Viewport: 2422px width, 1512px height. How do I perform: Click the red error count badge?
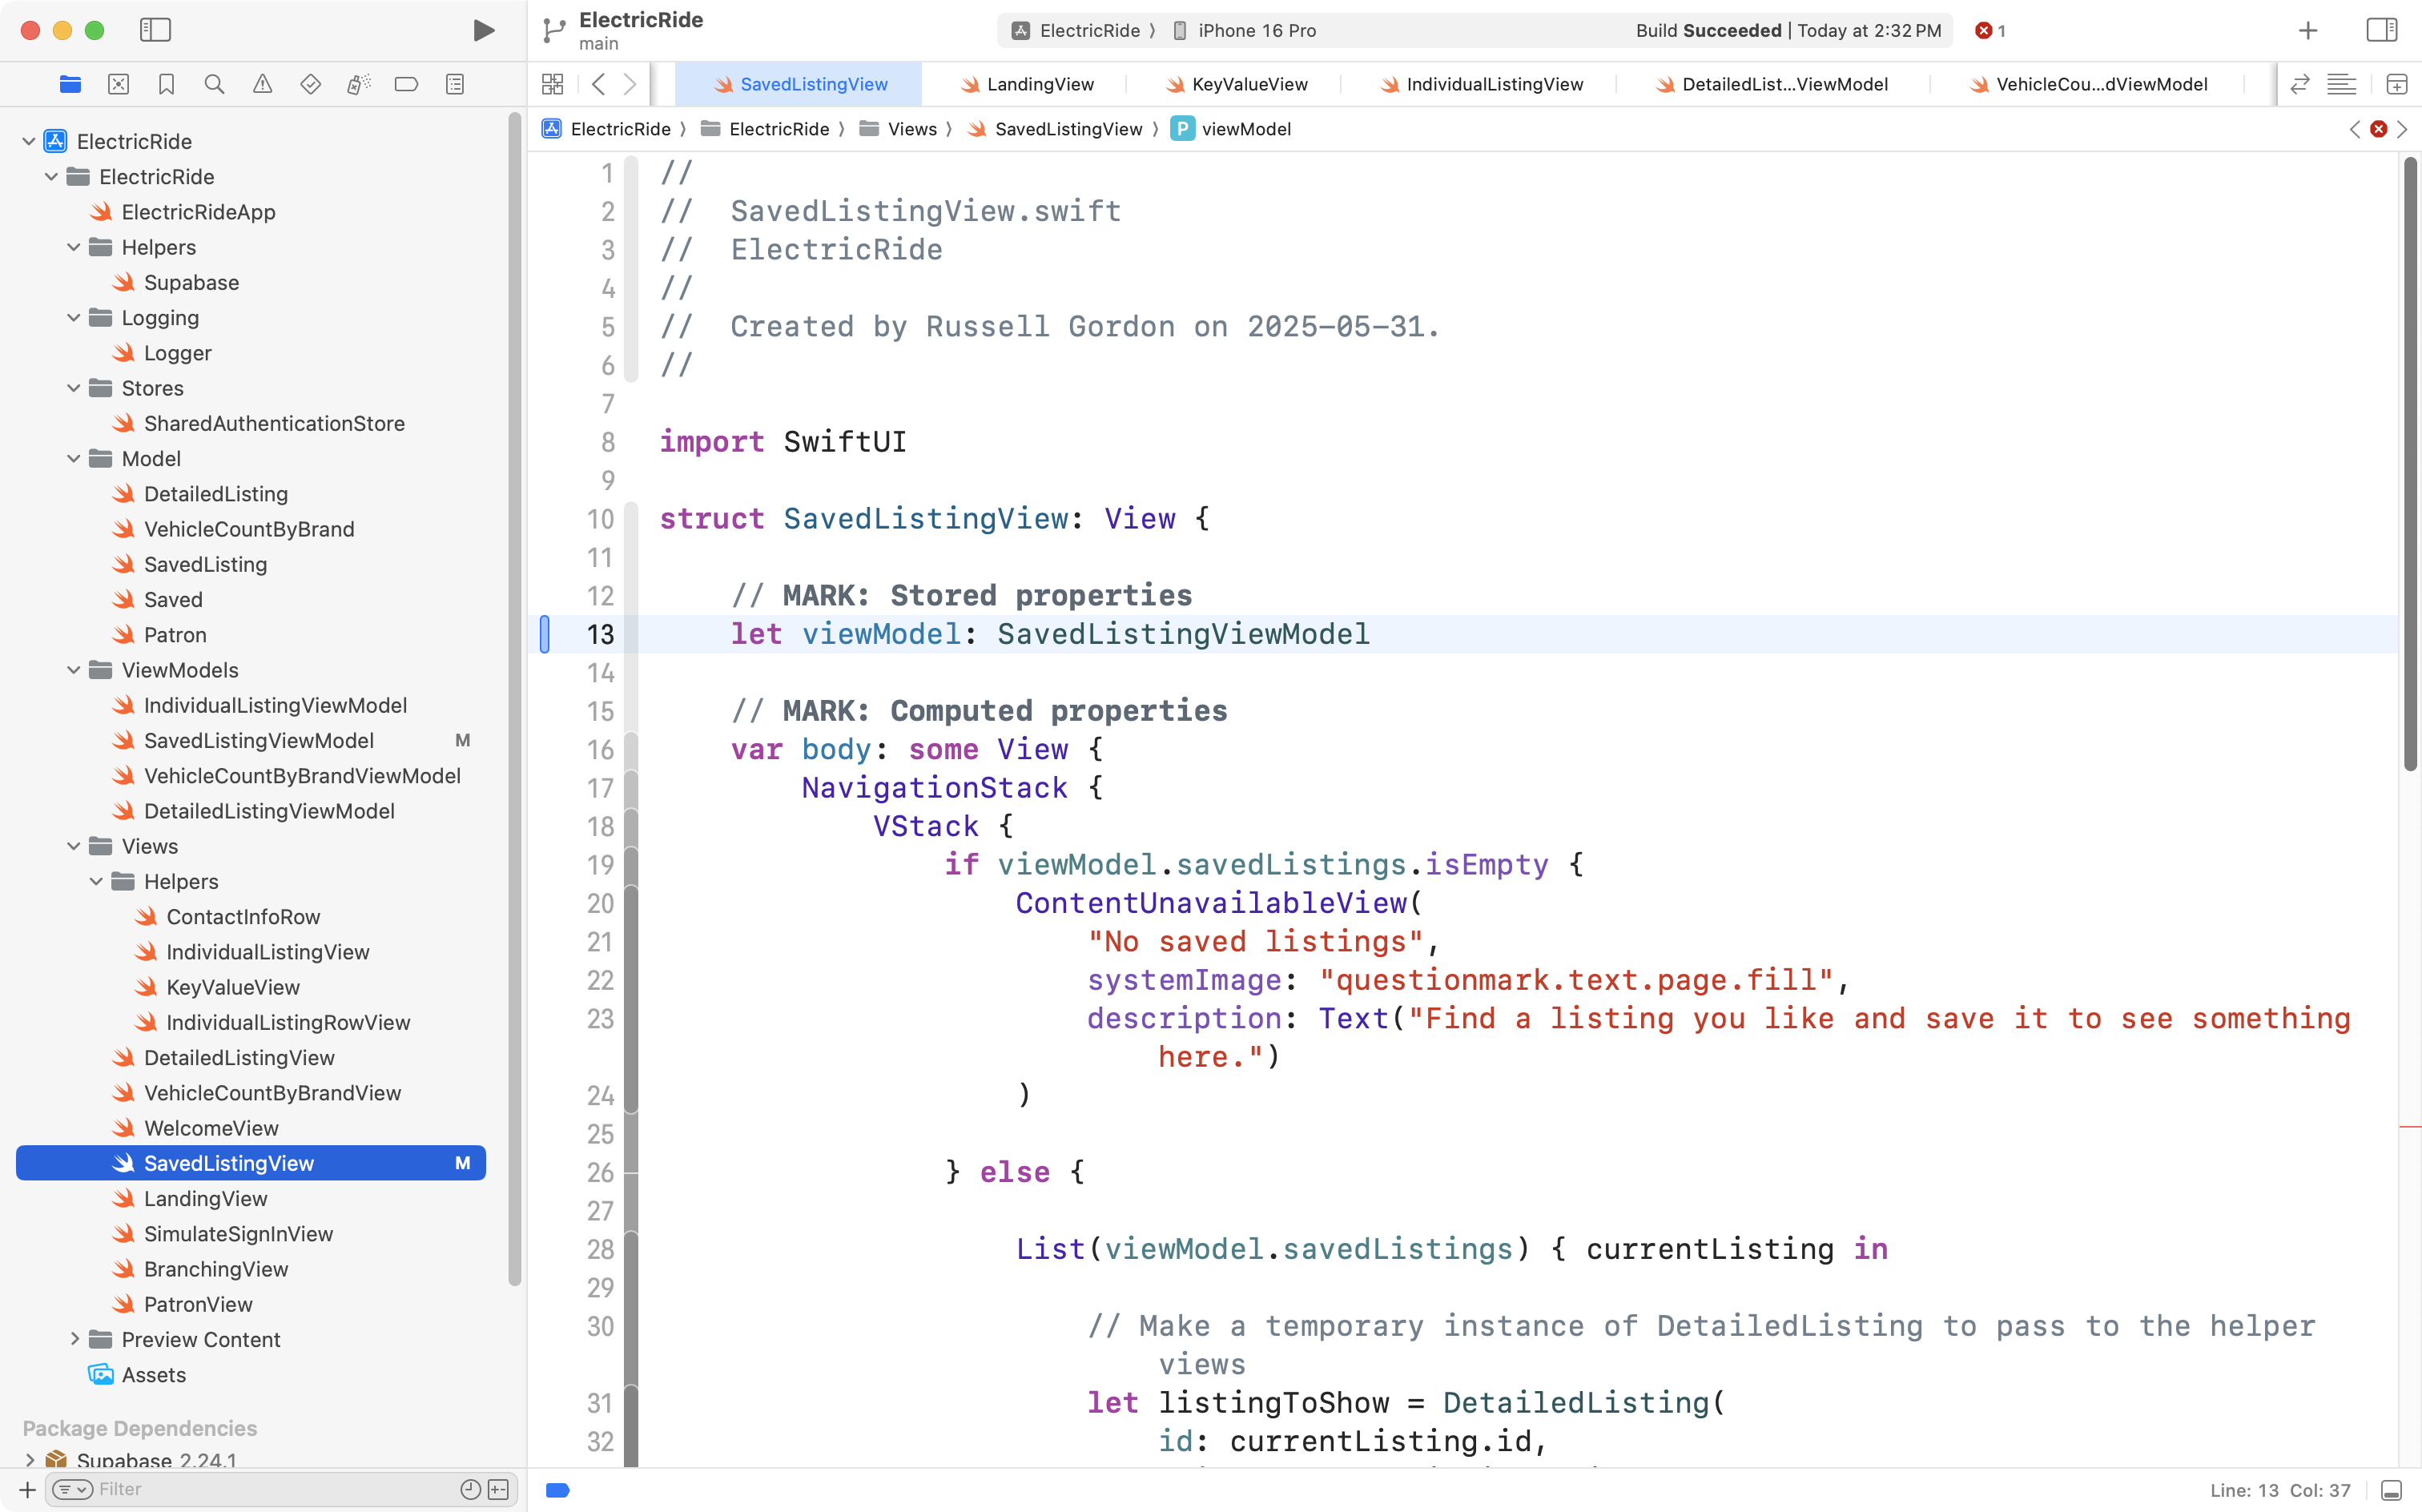click(1990, 30)
